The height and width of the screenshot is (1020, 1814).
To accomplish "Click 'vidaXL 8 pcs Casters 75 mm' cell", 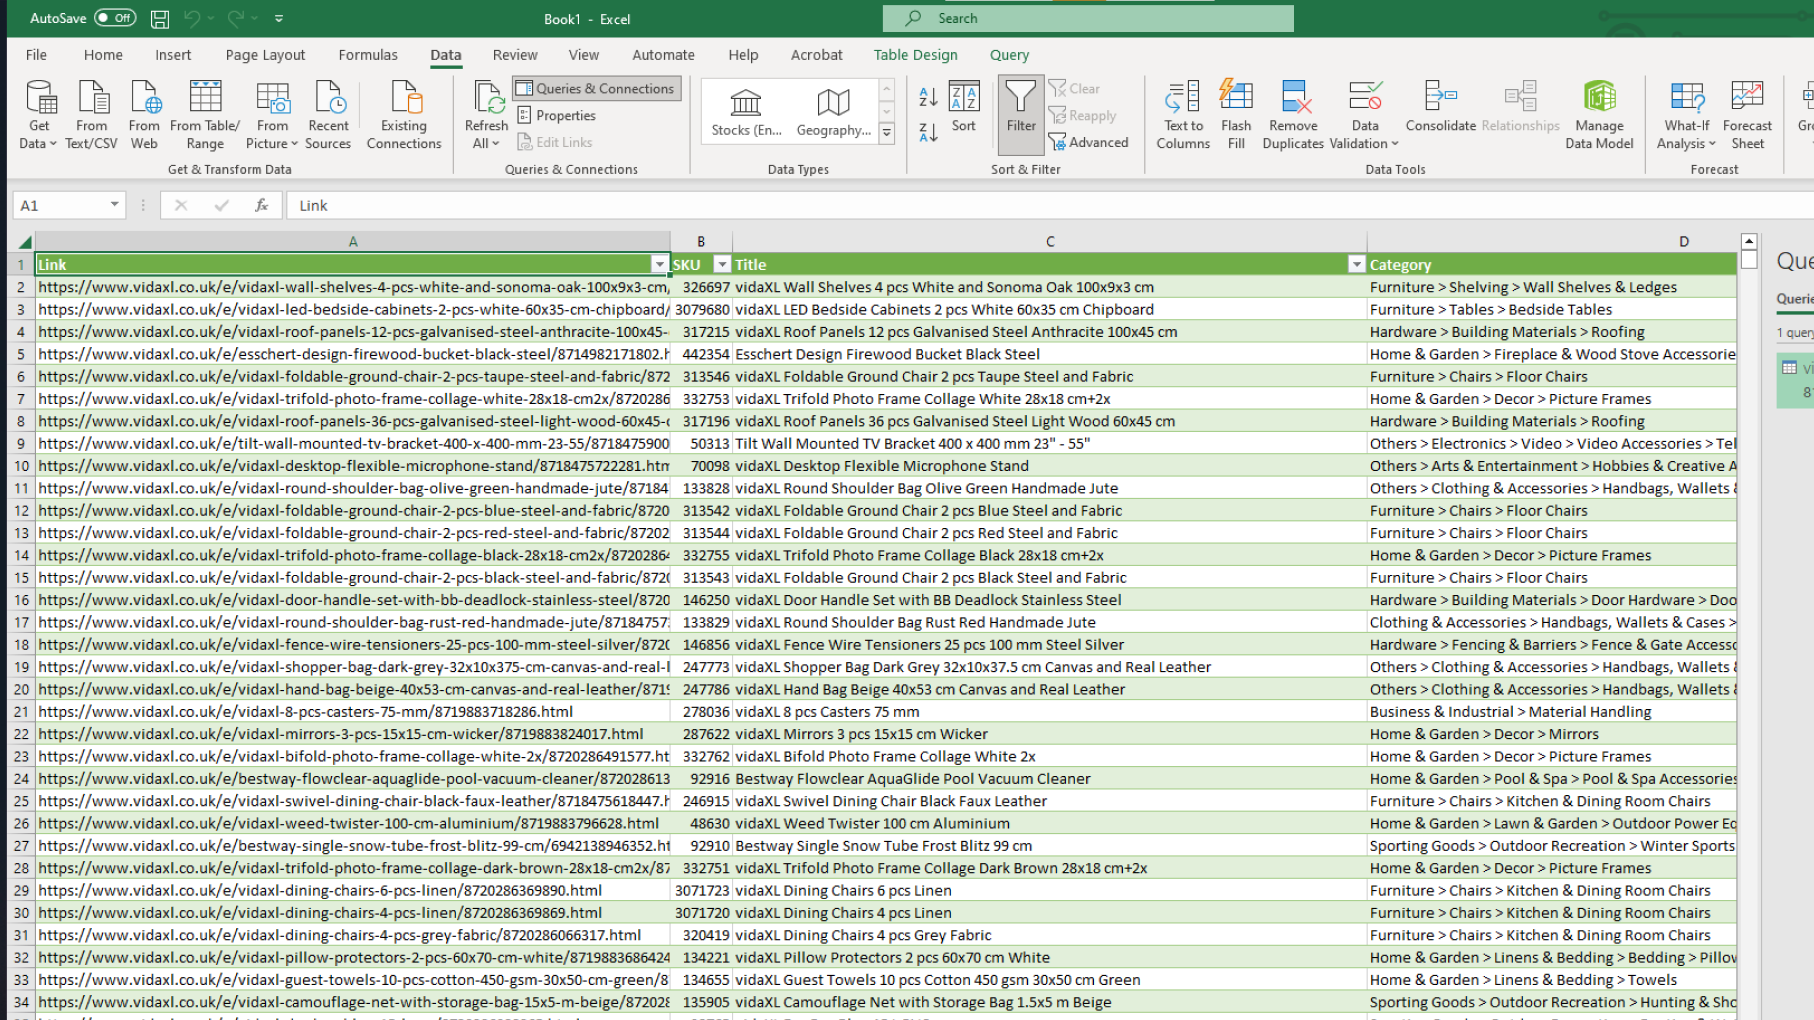I will [1050, 711].
